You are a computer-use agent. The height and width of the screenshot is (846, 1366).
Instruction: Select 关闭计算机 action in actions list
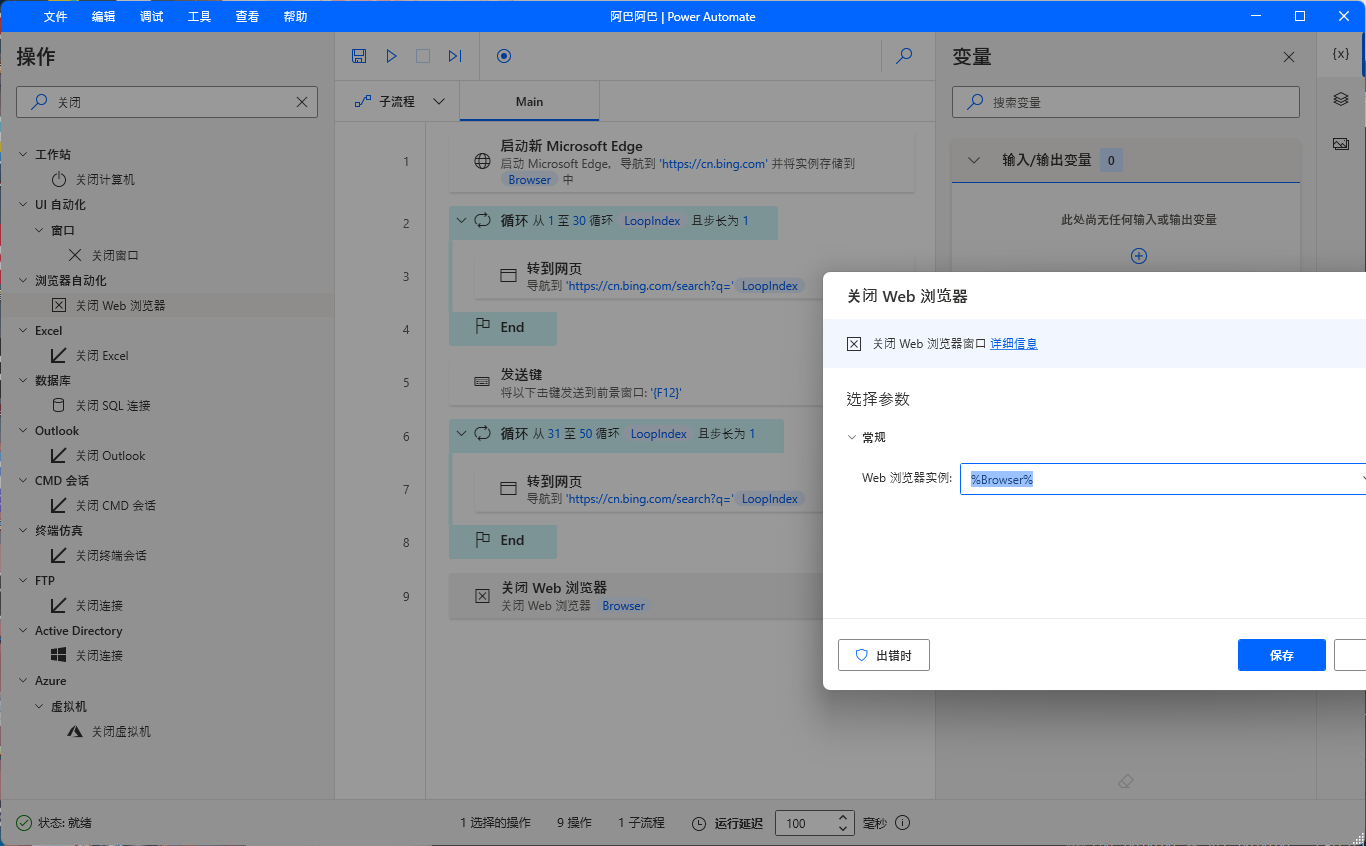click(x=105, y=180)
